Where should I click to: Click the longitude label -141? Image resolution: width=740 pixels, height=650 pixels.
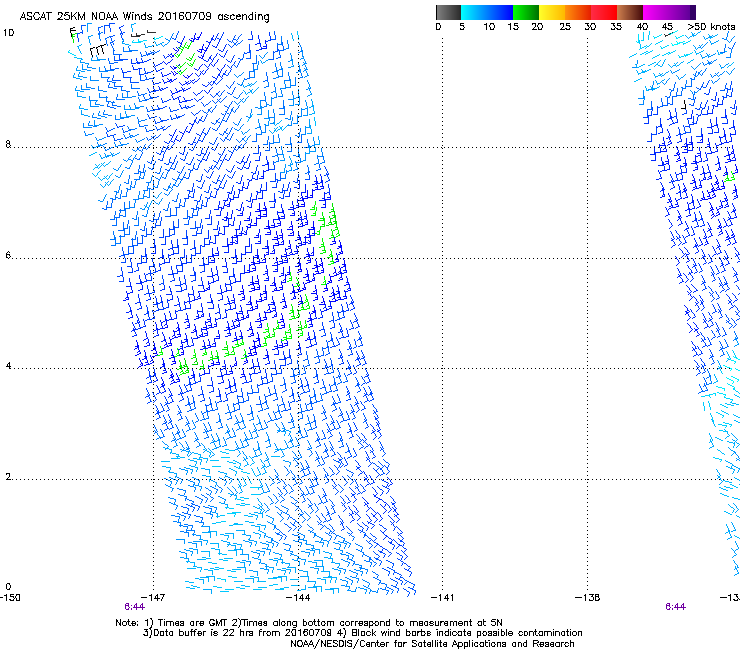pos(443,598)
